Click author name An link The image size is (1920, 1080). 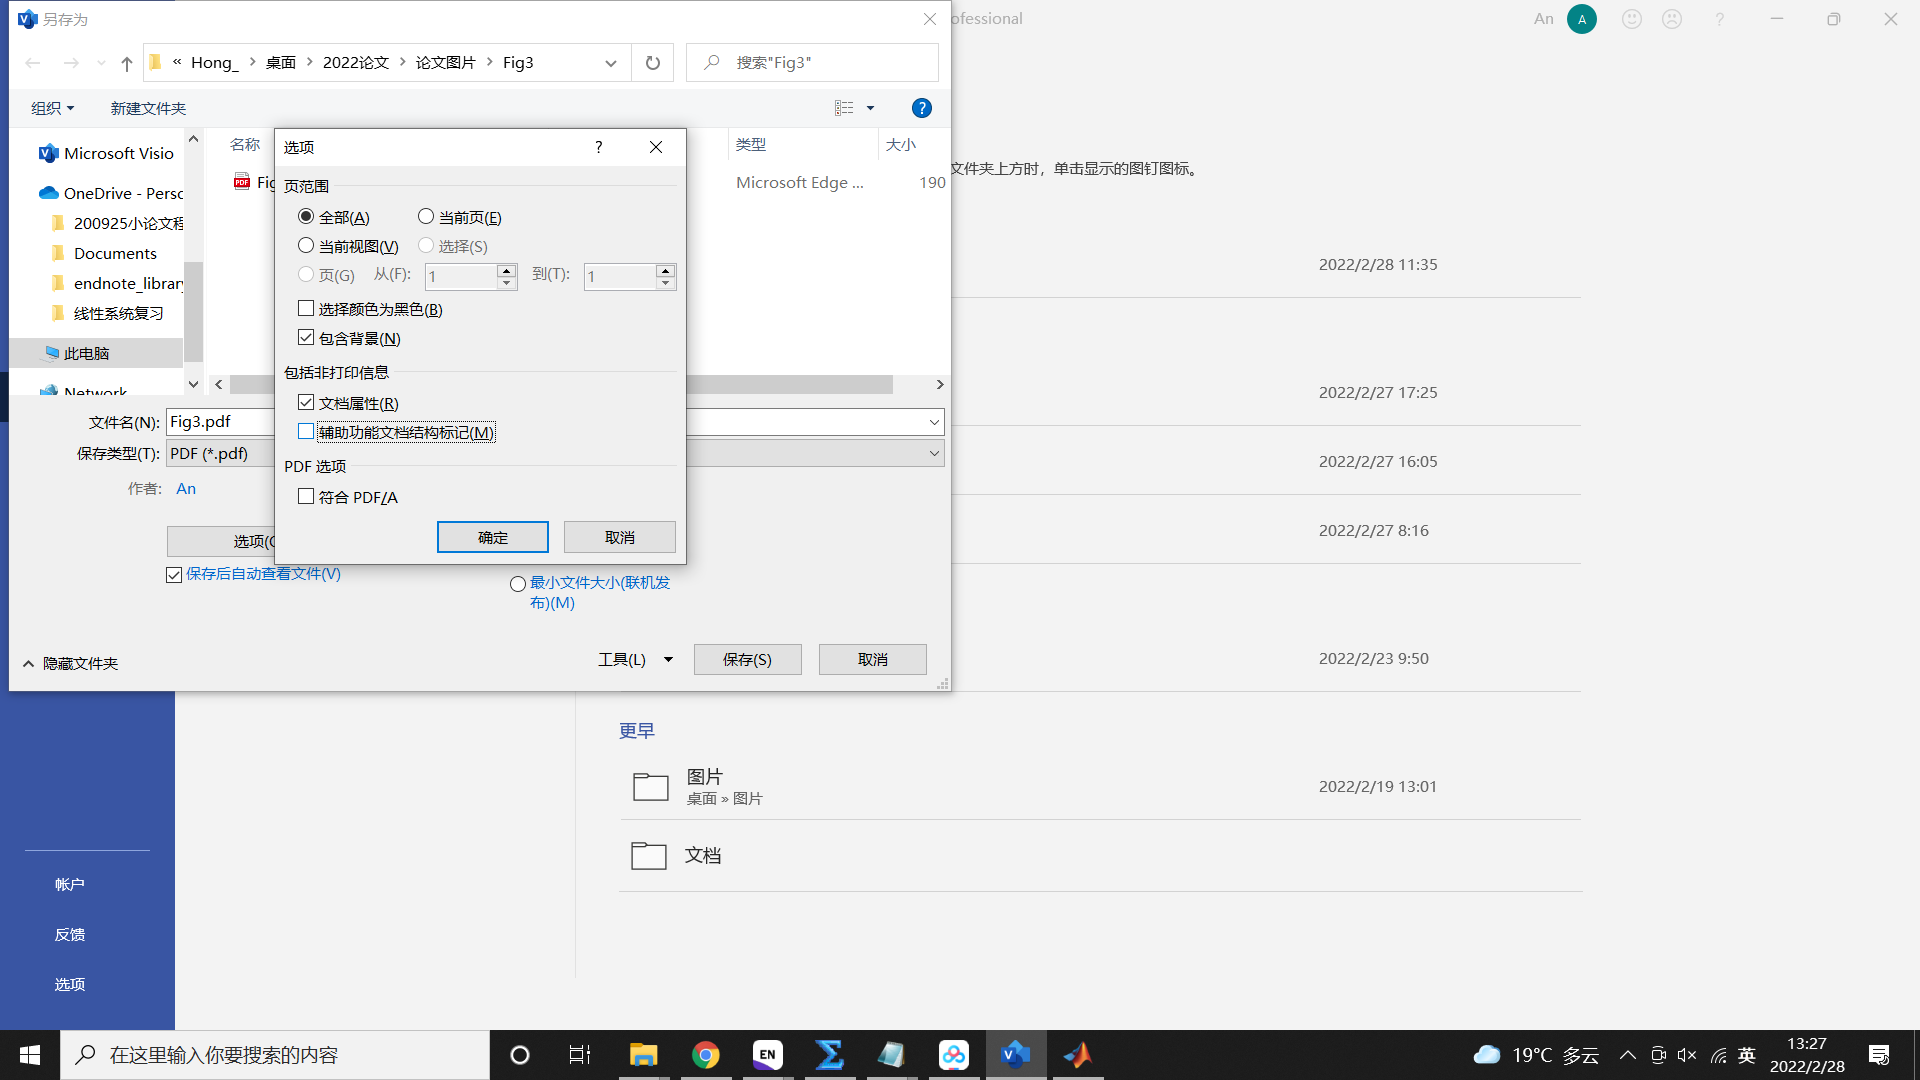(x=186, y=489)
